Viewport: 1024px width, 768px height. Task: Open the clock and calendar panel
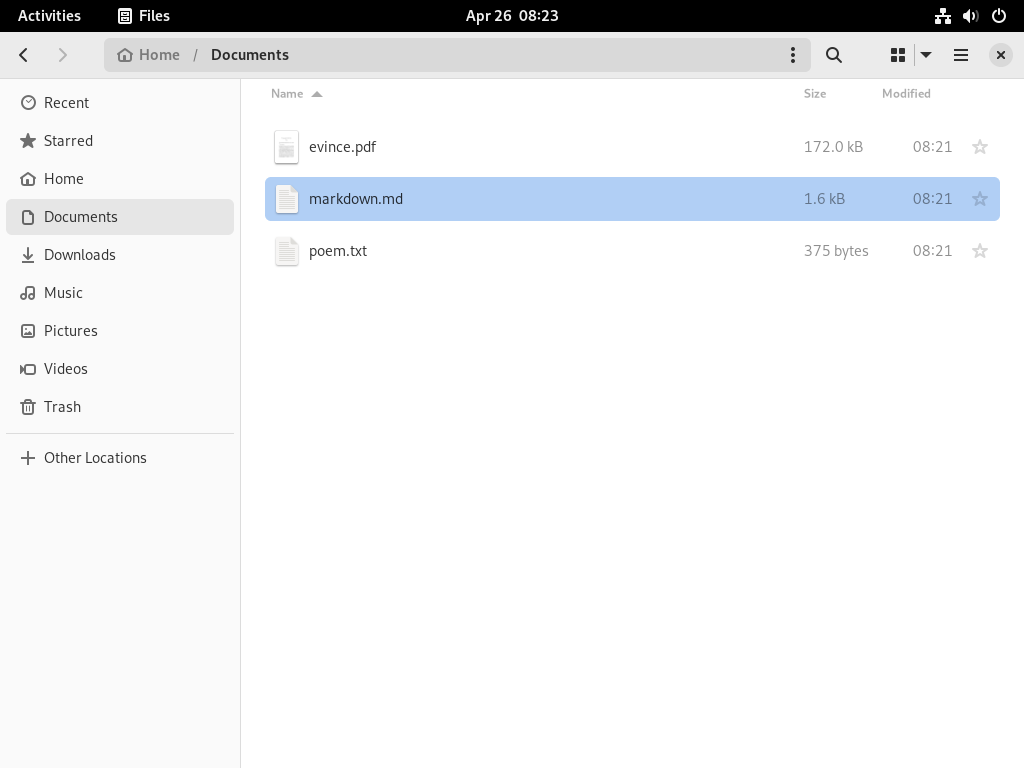point(512,16)
